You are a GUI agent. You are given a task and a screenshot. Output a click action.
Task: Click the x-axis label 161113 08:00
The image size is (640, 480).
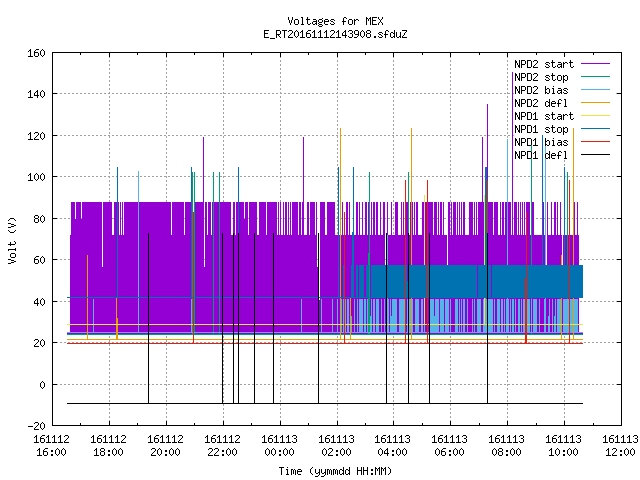(x=507, y=446)
